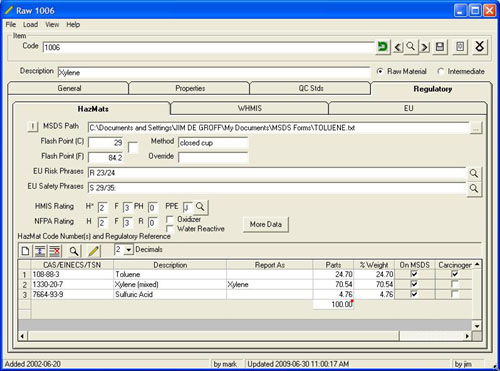Uncheck On MSDS for Sulfuric Acid row
This screenshot has height=371, width=500.
(414, 294)
